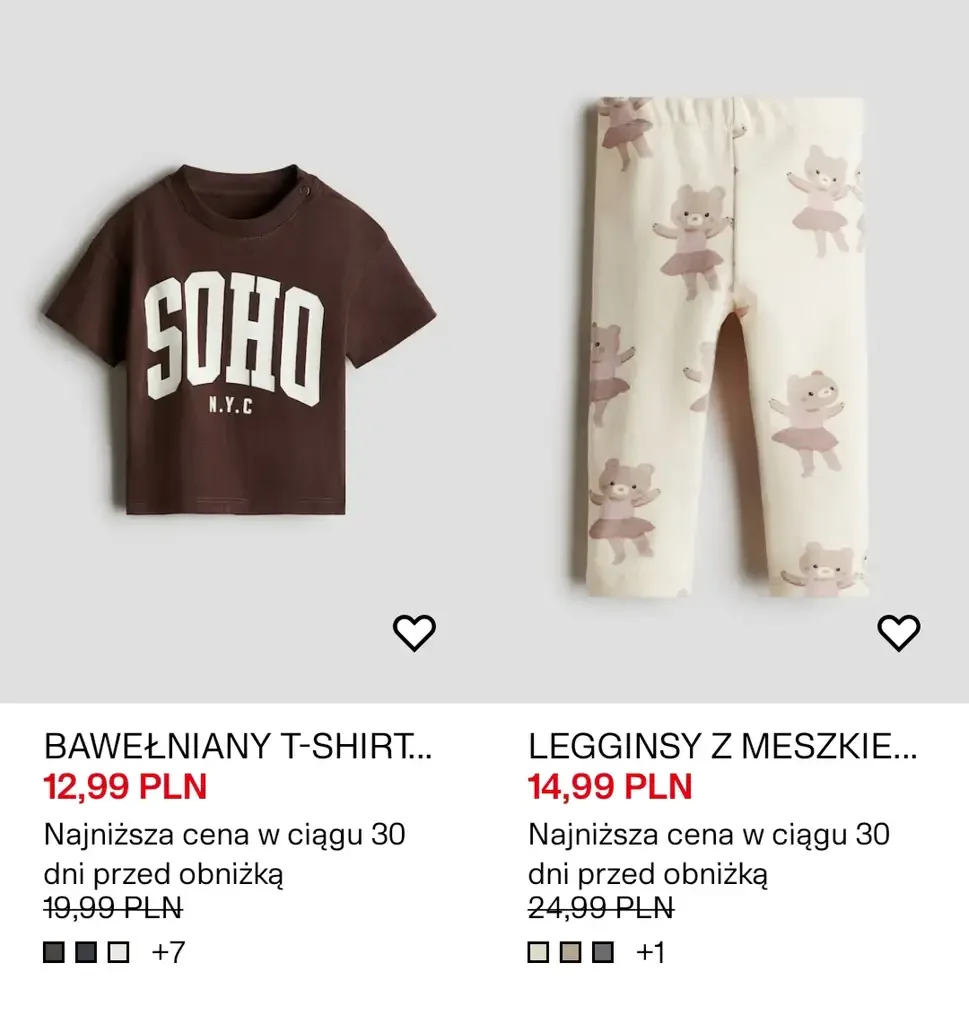Open the ballerina bear leggings image

[x=726, y=346]
